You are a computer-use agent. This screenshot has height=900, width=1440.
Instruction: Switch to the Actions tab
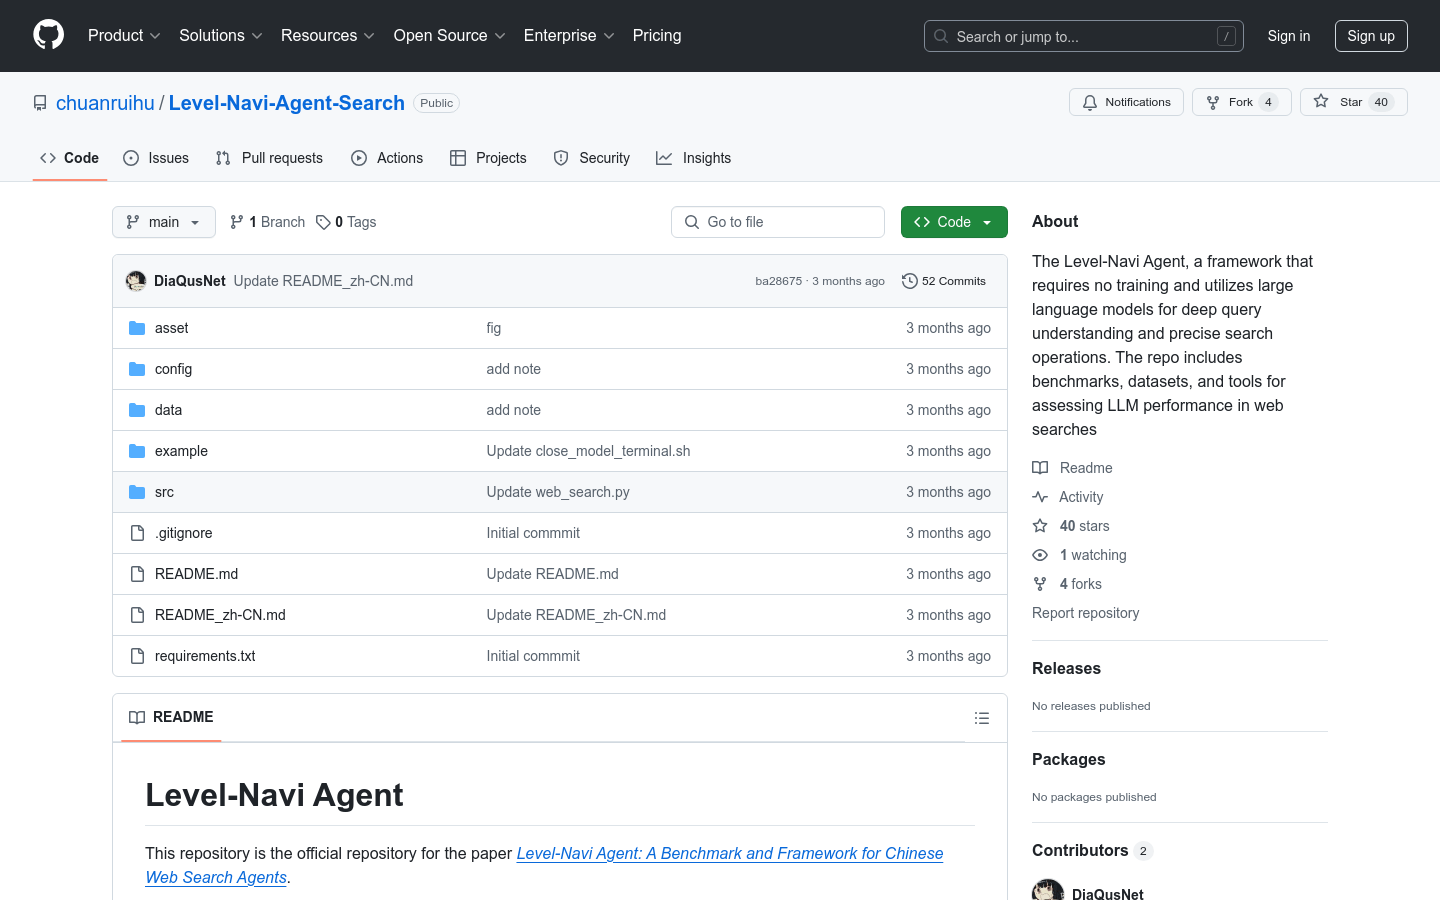pos(387,158)
